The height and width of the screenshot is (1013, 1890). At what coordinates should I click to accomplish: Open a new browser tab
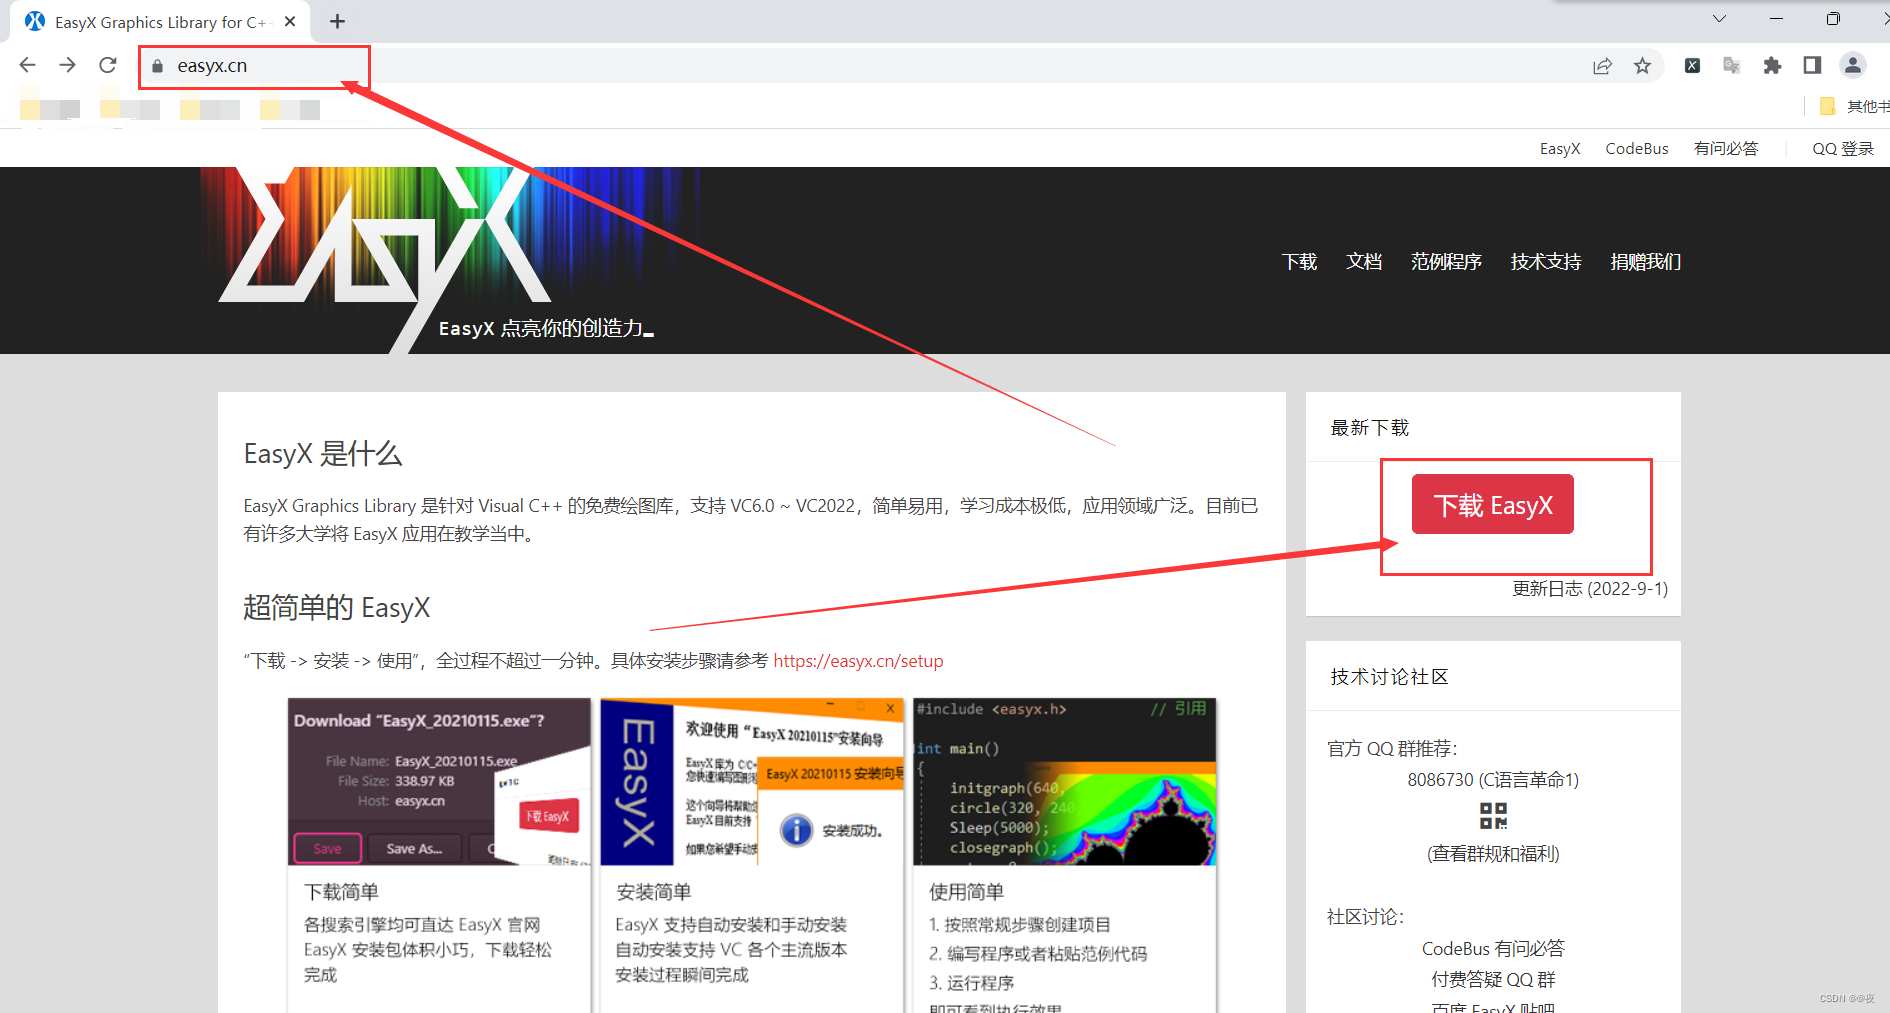pyautogui.click(x=338, y=21)
